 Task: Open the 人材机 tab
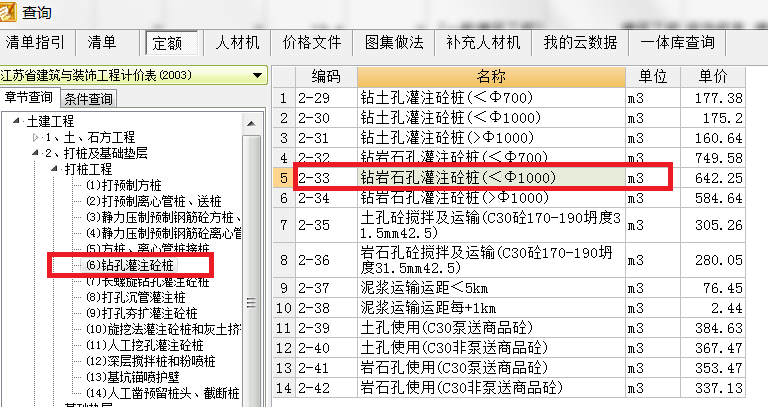coord(237,43)
